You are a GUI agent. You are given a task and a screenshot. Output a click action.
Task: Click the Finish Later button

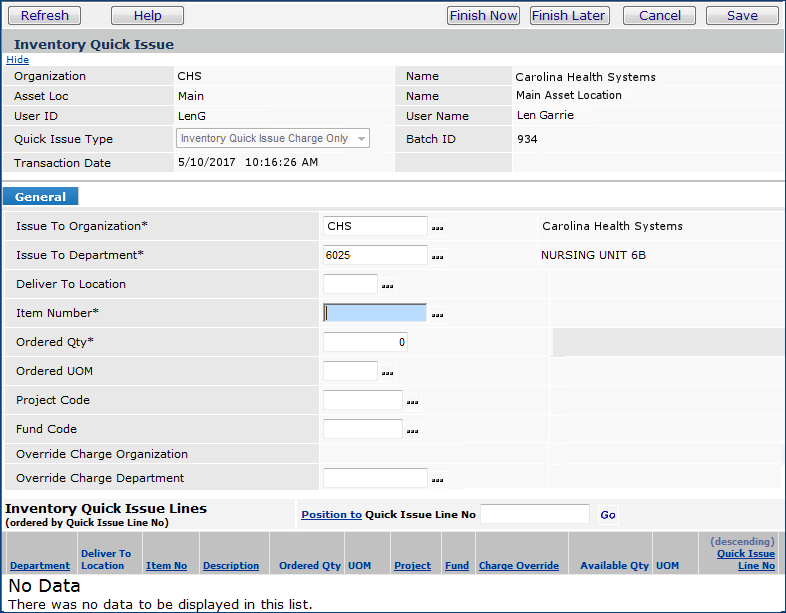click(x=569, y=15)
